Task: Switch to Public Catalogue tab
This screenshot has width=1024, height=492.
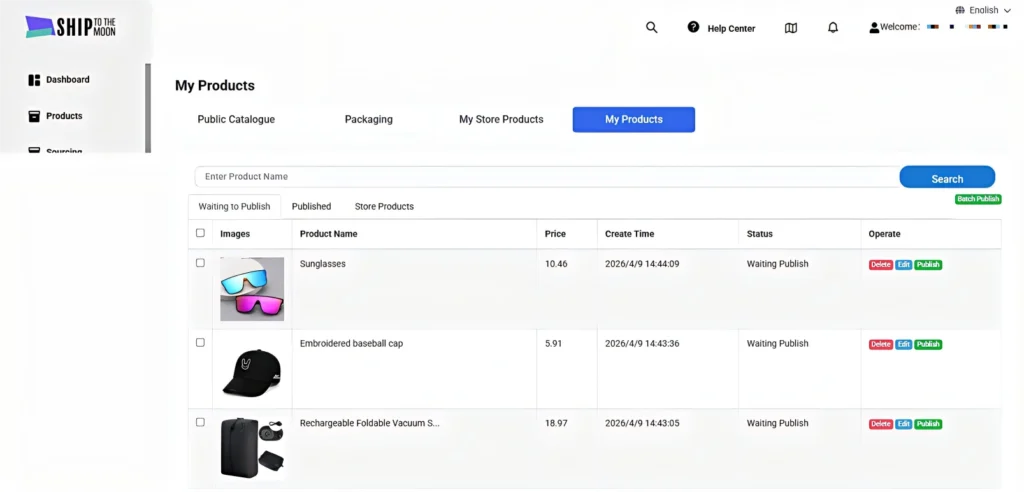Action: (236, 120)
